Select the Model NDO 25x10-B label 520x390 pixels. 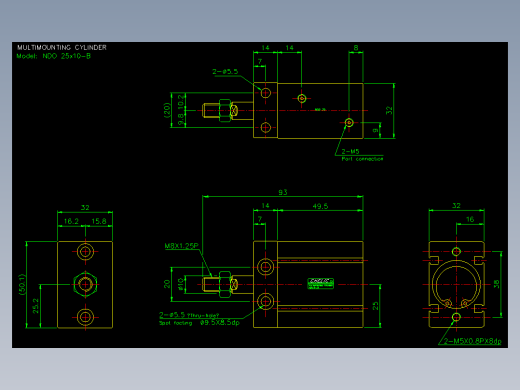(x=53, y=56)
